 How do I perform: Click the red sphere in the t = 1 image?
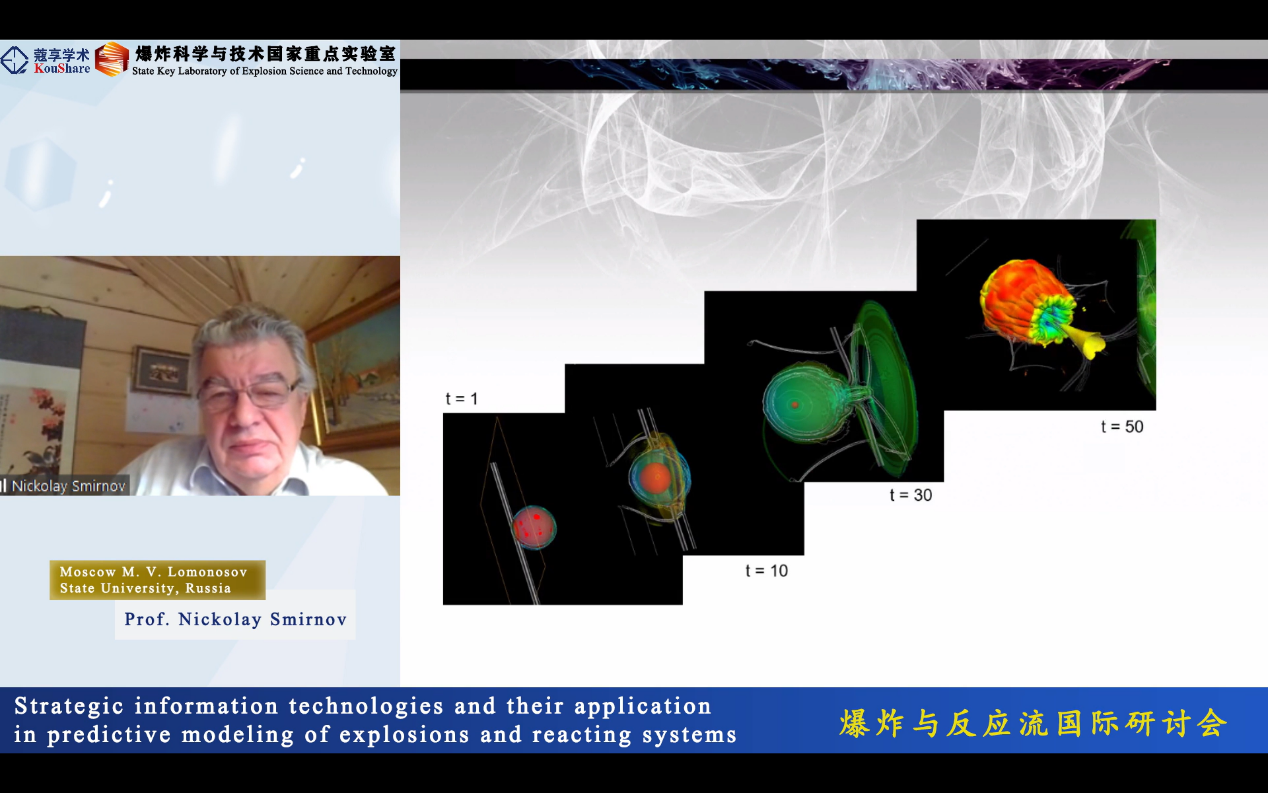[x=534, y=526]
